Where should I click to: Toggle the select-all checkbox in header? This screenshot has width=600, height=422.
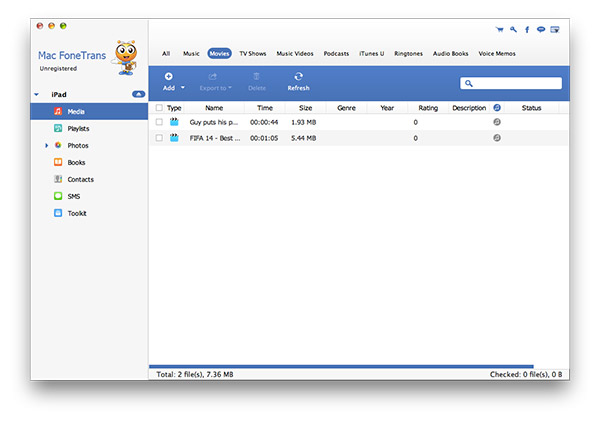tap(159, 107)
